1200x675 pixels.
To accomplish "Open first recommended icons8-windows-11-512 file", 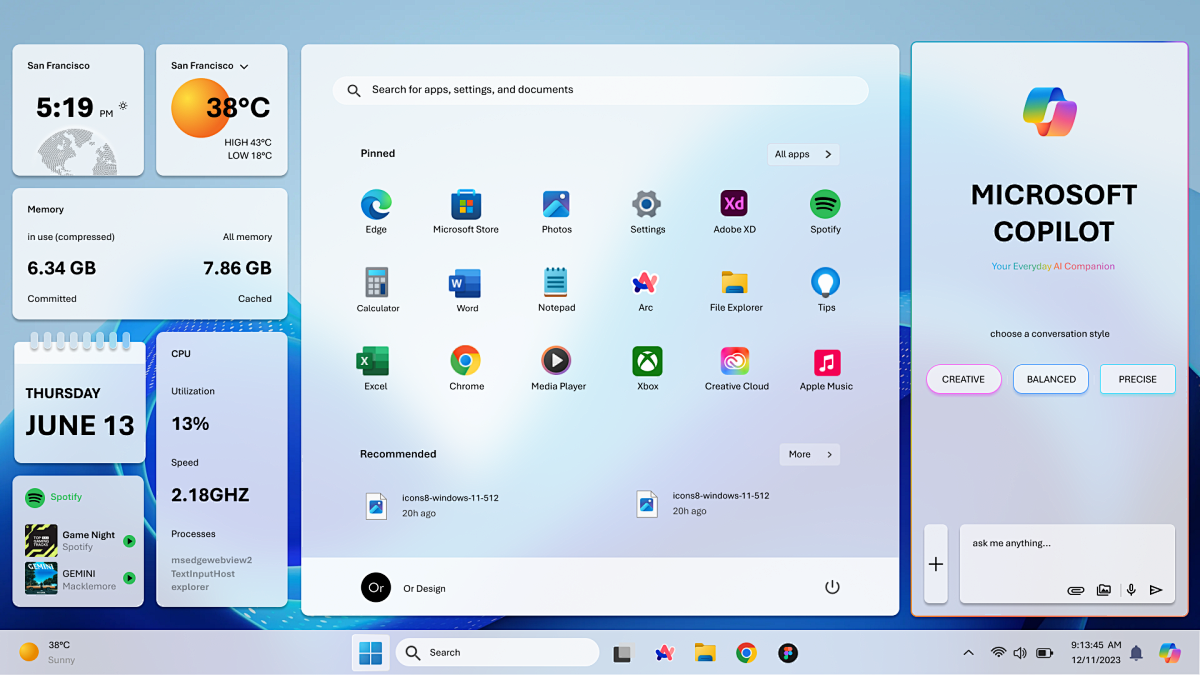I will 432,504.
